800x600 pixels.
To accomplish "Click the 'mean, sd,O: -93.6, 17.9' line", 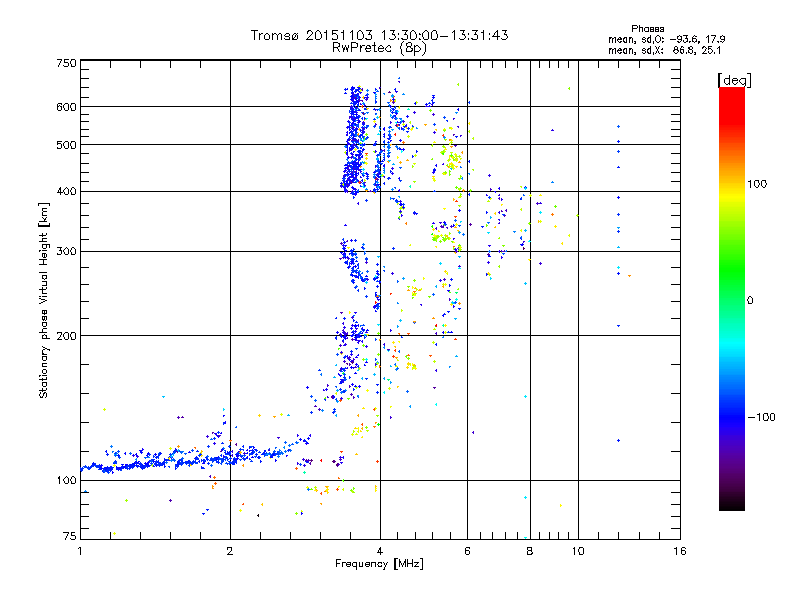I will [666, 39].
